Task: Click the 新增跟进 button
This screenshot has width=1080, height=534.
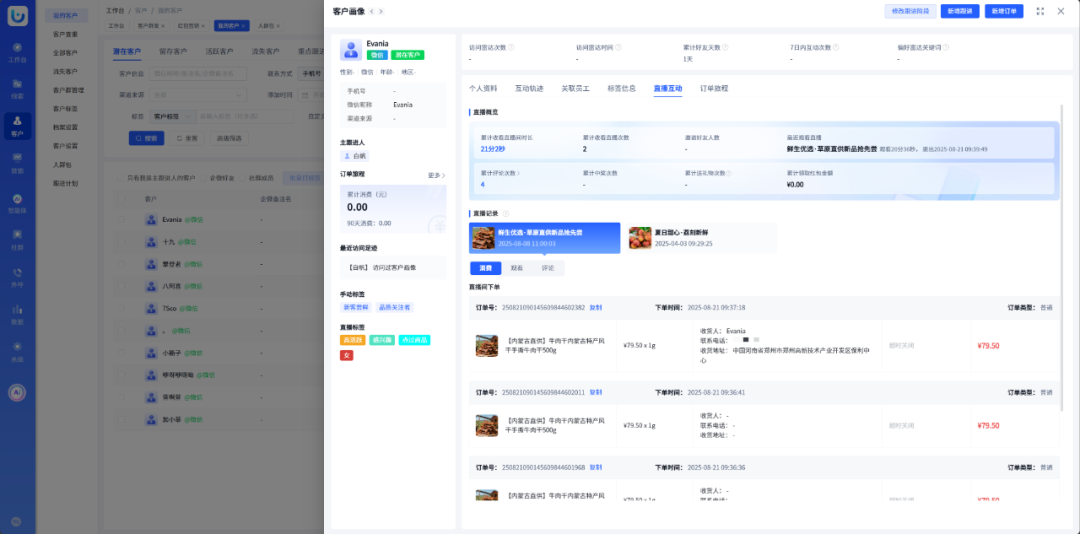Action: (x=959, y=11)
